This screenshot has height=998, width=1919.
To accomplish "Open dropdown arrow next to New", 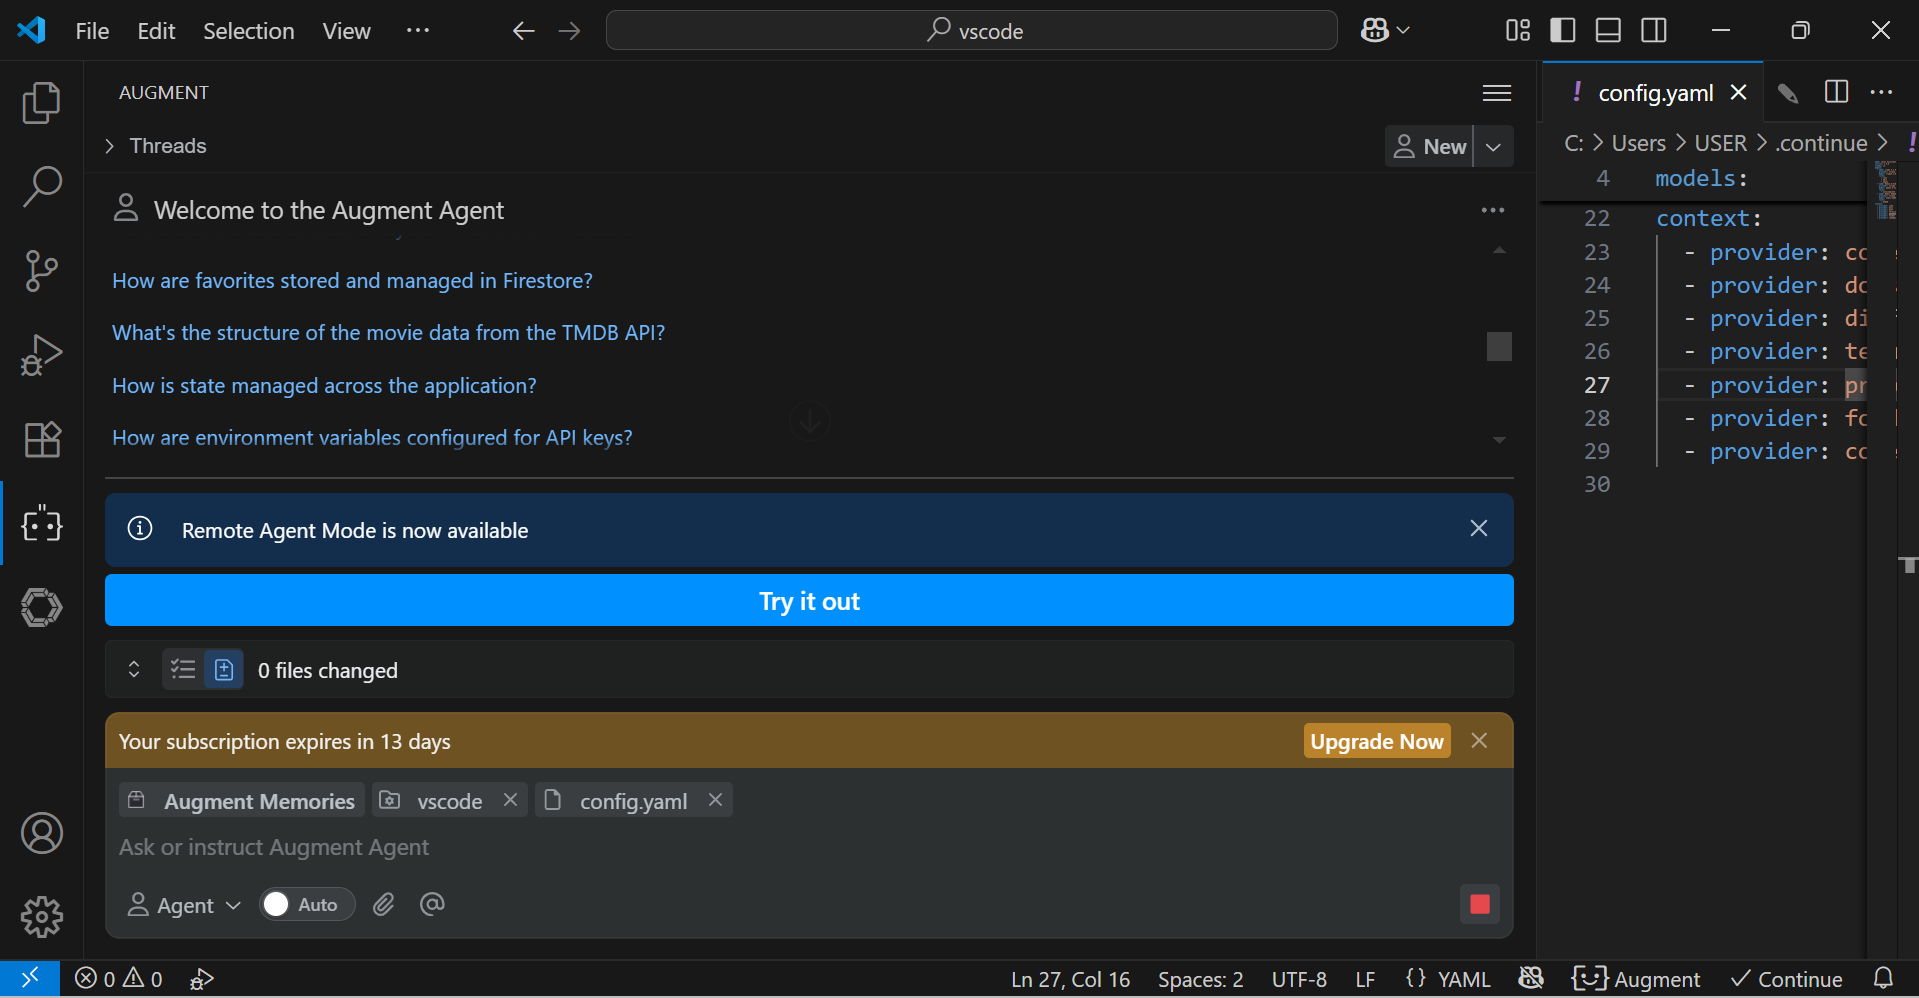I will pos(1493,147).
